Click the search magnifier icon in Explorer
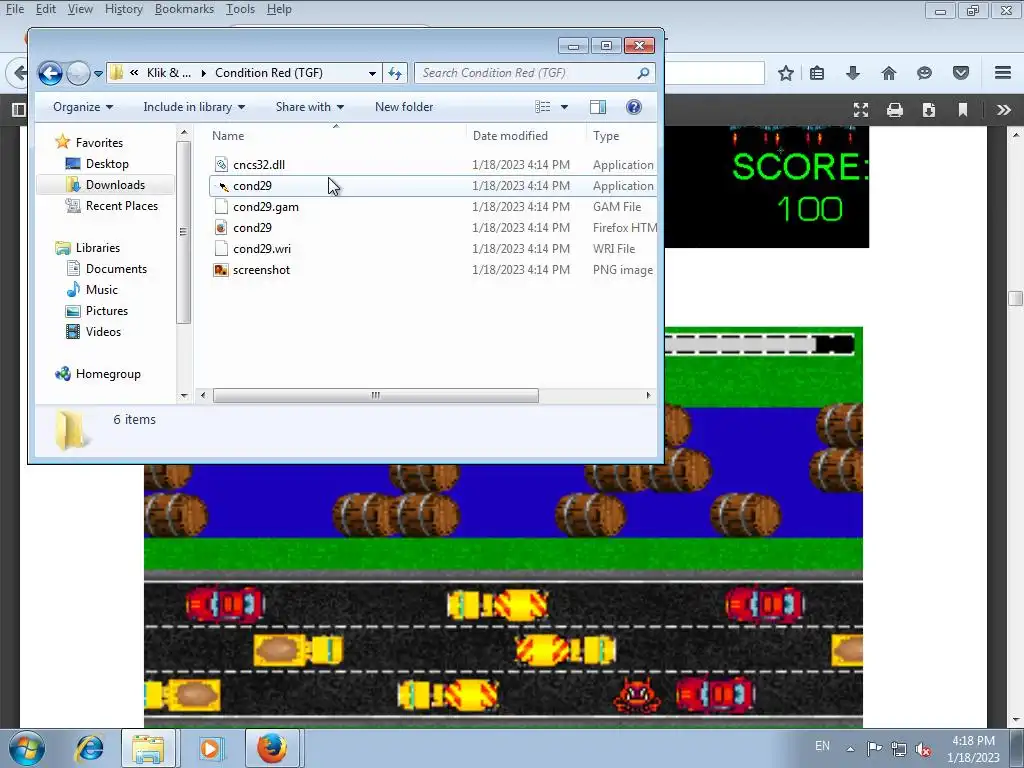The height and width of the screenshot is (768, 1024). coord(643,73)
